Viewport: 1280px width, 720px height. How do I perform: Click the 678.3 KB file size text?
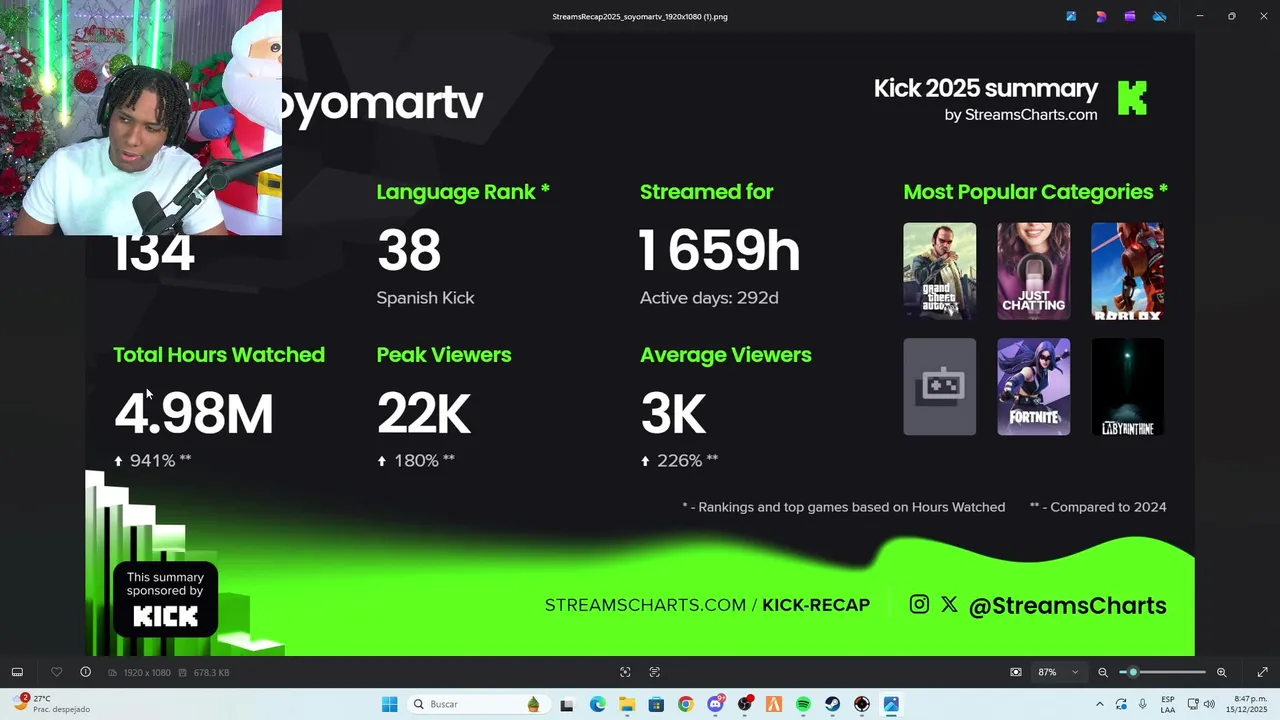coord(211,673)
